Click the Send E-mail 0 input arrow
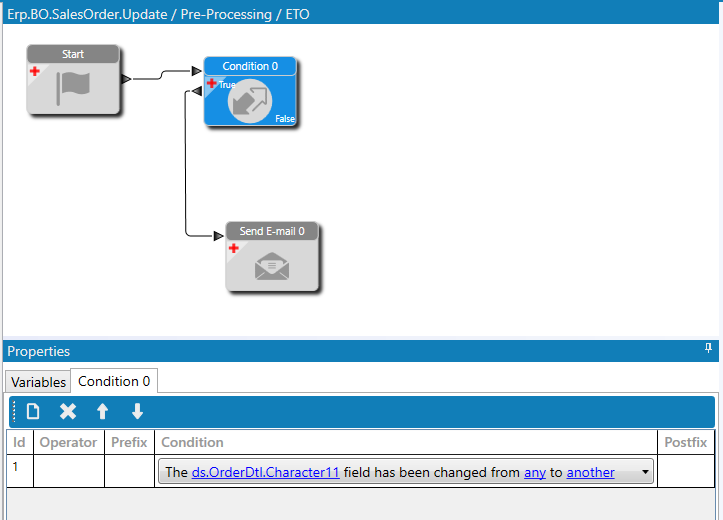723x520 pixels. pyautogui.click(x=219, y=236)
